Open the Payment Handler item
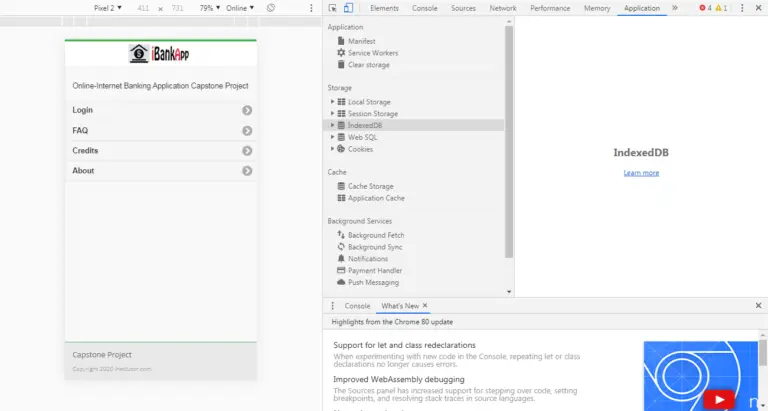 (x=374, y=271)
